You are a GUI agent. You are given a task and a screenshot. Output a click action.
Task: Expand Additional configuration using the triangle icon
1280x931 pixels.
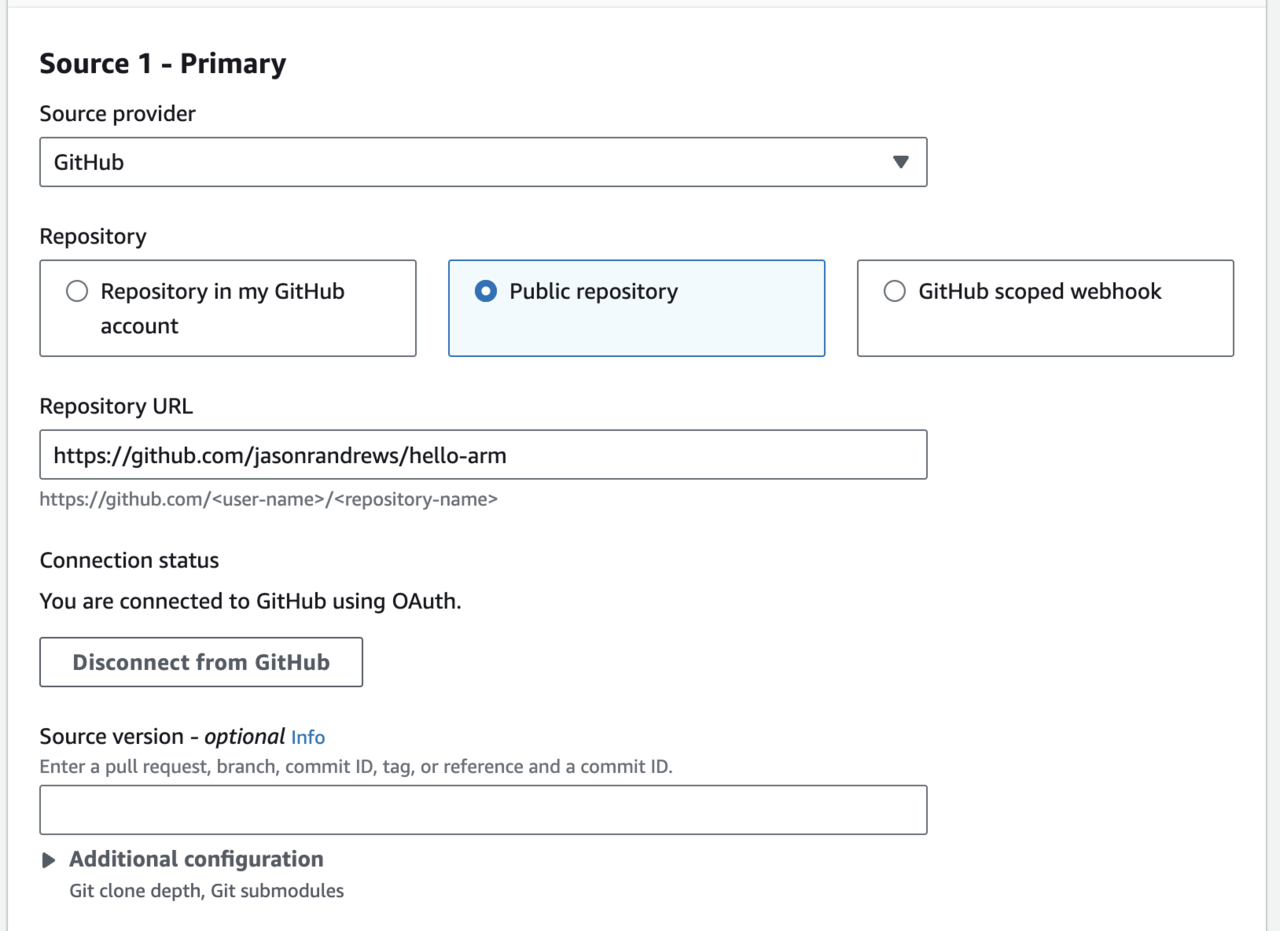[49, 860]
